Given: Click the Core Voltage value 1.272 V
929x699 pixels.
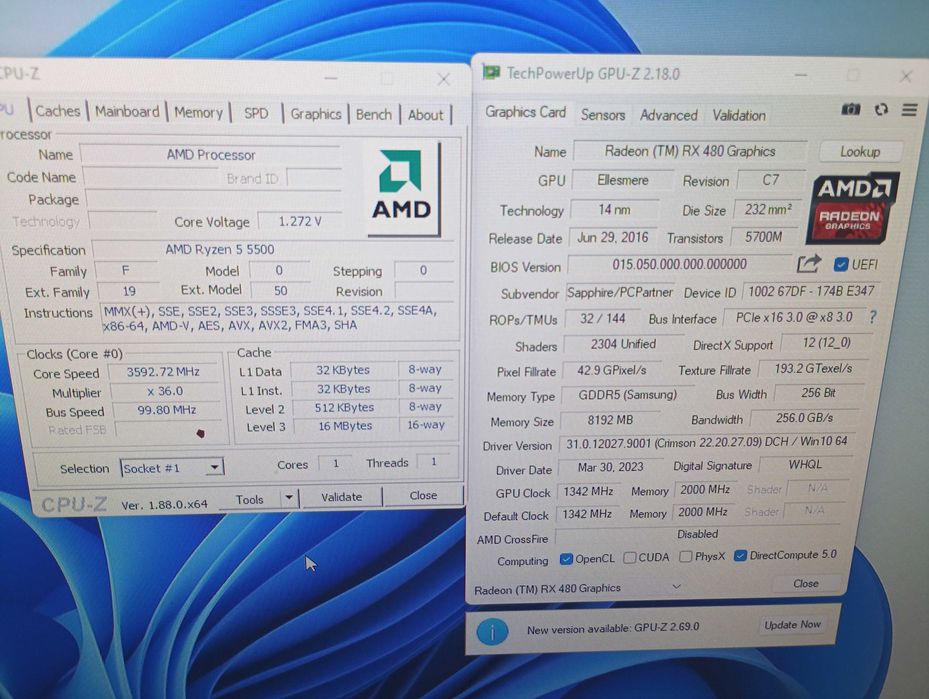Looking at the screenshot, I should [300, 222].
